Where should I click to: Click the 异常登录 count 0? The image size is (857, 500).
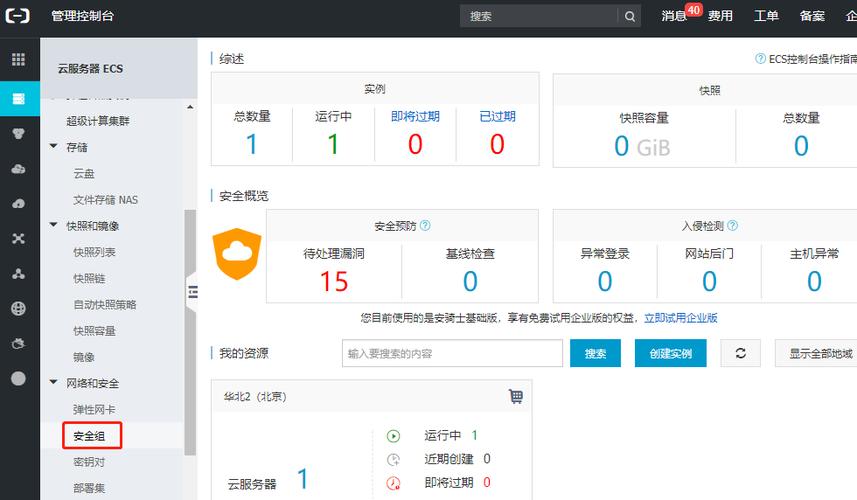[605, 281]
